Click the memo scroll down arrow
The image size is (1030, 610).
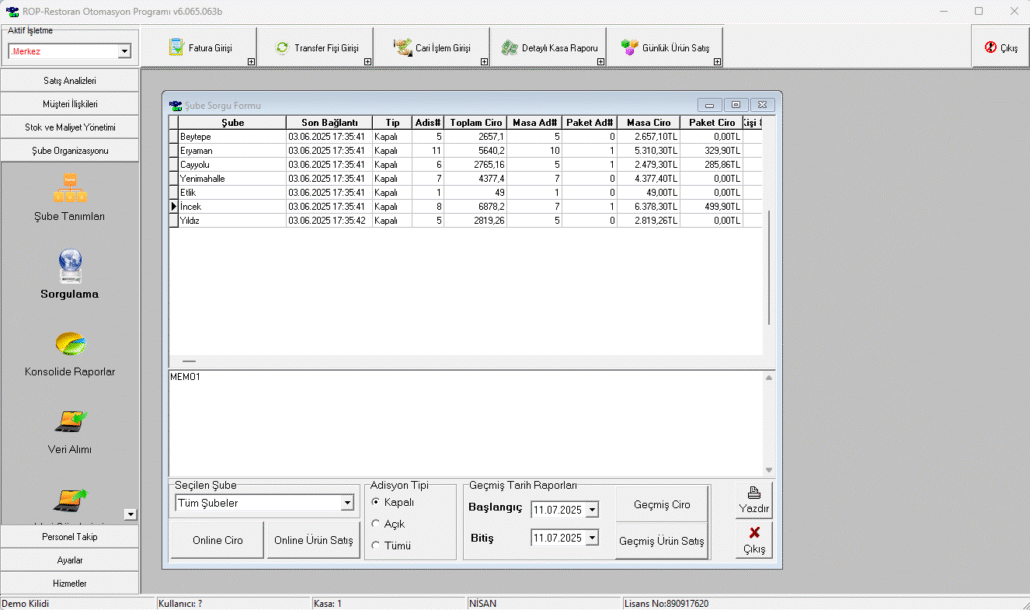769,470
